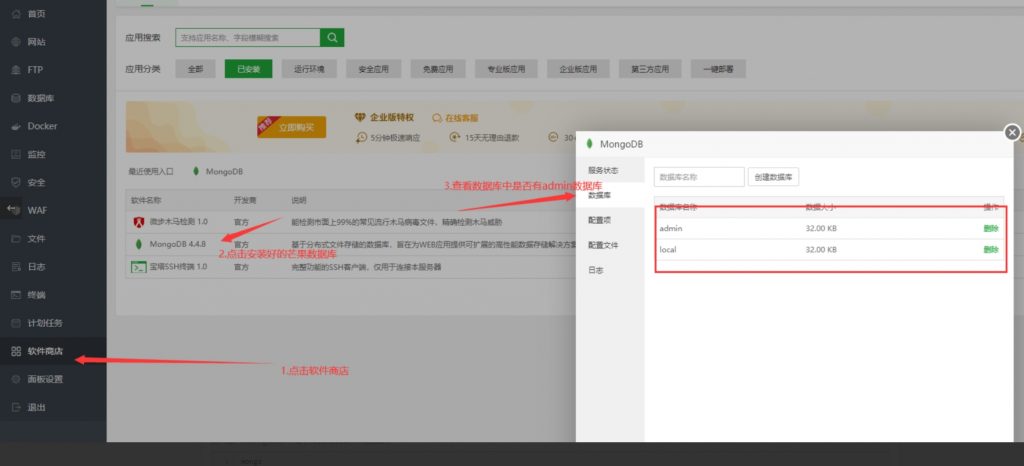Select the 已安装 category filter
This screenshot has height=466, width=1024.
248,69
